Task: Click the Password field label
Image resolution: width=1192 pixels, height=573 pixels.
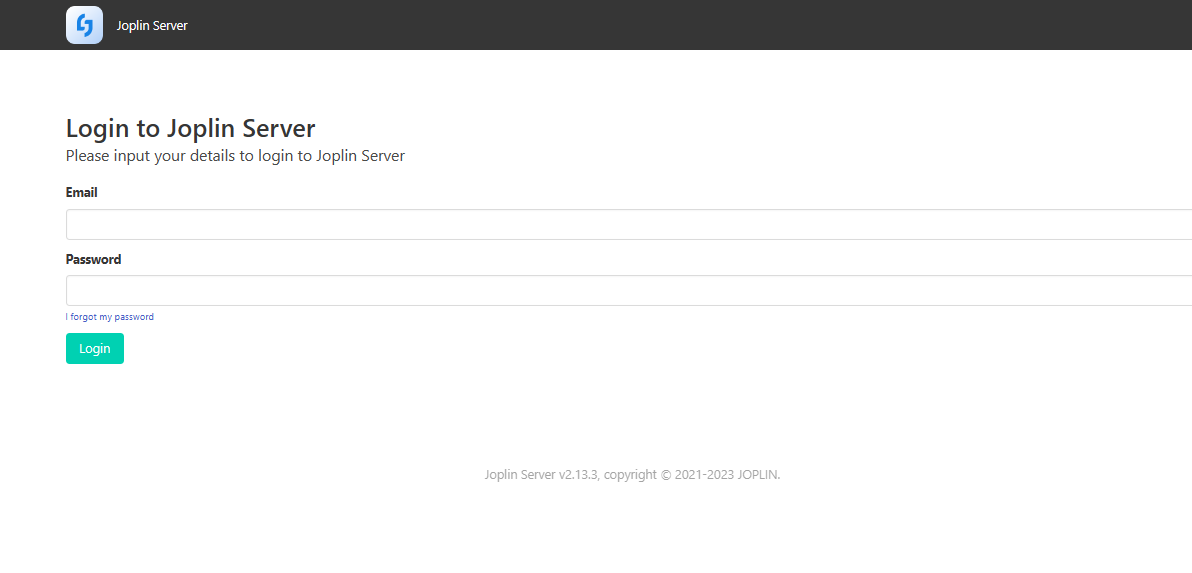Action: [x=94, y=259]
